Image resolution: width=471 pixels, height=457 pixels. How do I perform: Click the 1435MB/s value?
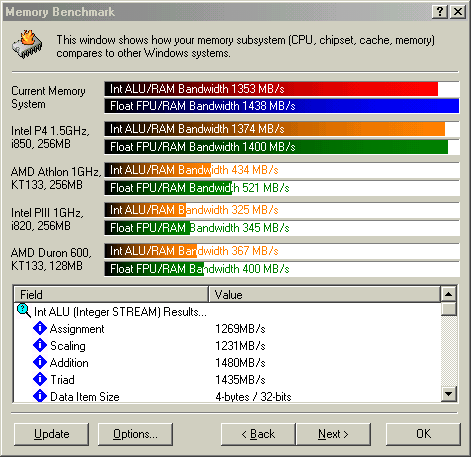tap(240, 380)
